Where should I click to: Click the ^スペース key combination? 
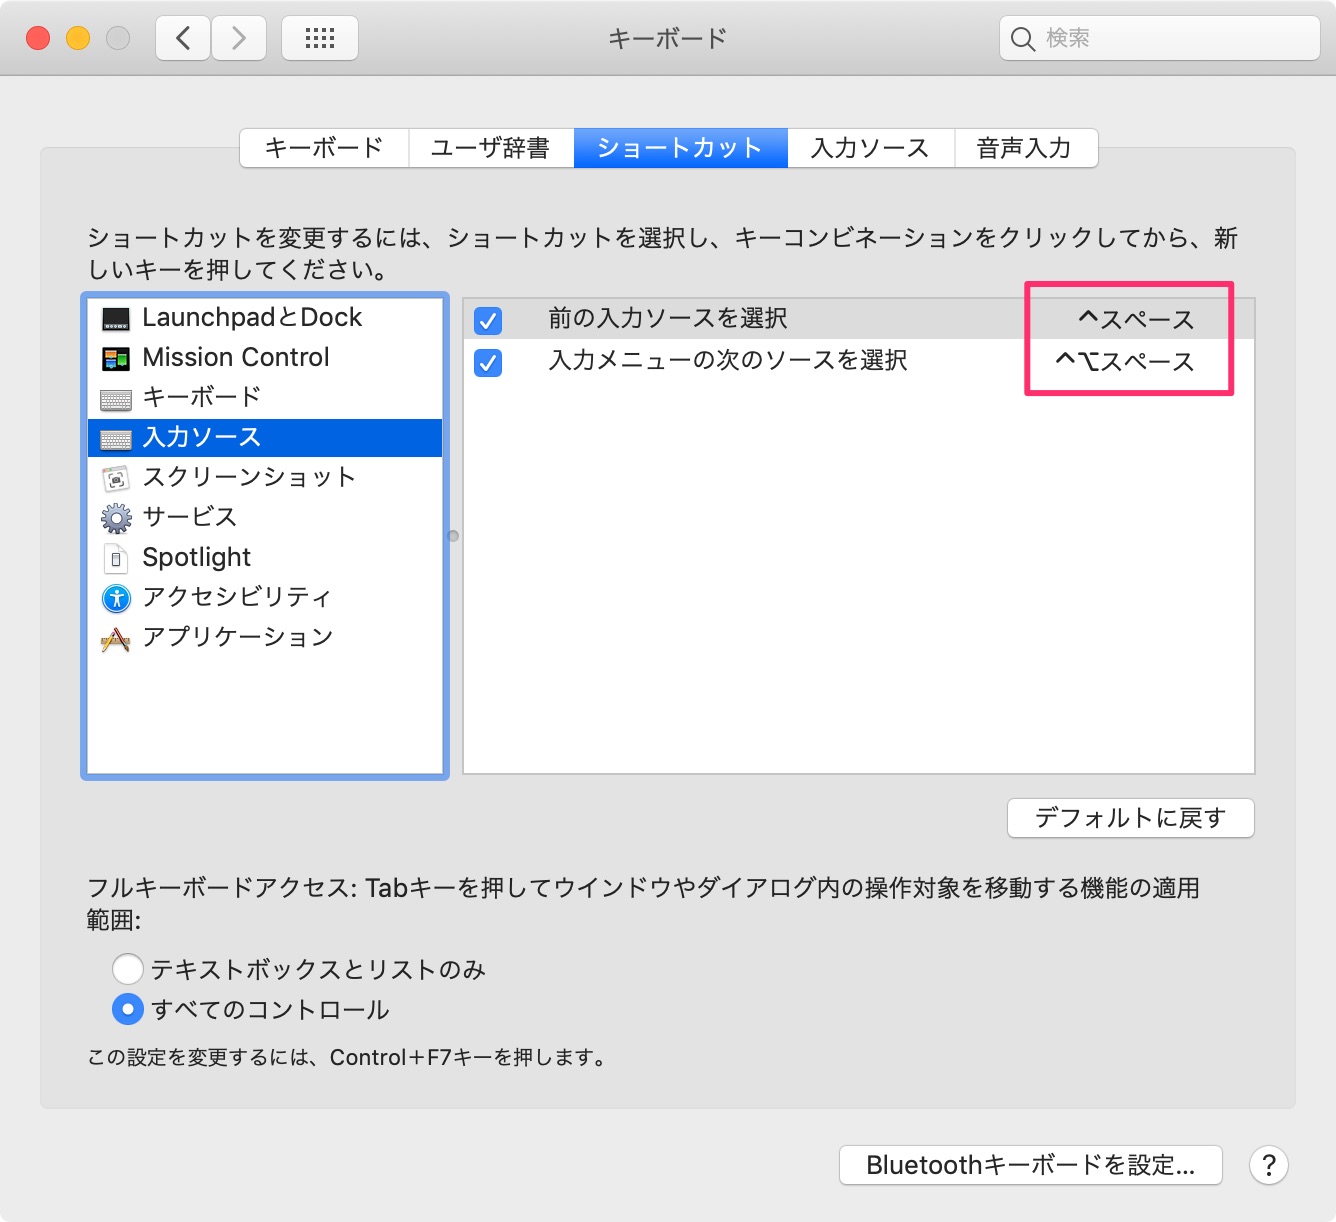[x=1136, y=320]
